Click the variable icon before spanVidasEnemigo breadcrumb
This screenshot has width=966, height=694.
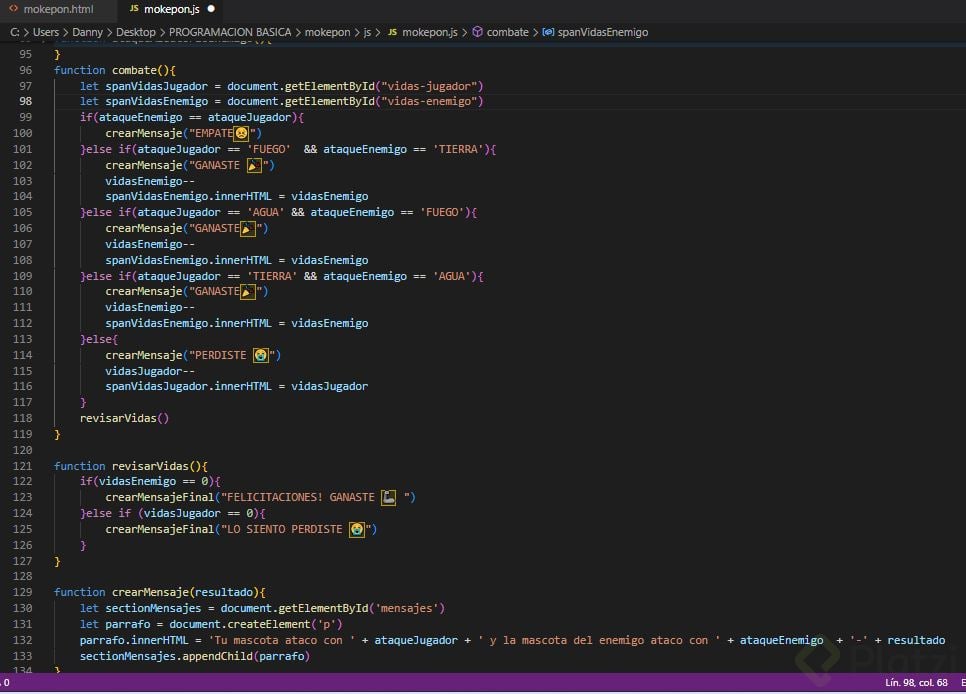pyautogui.click(x=548, y=32)
